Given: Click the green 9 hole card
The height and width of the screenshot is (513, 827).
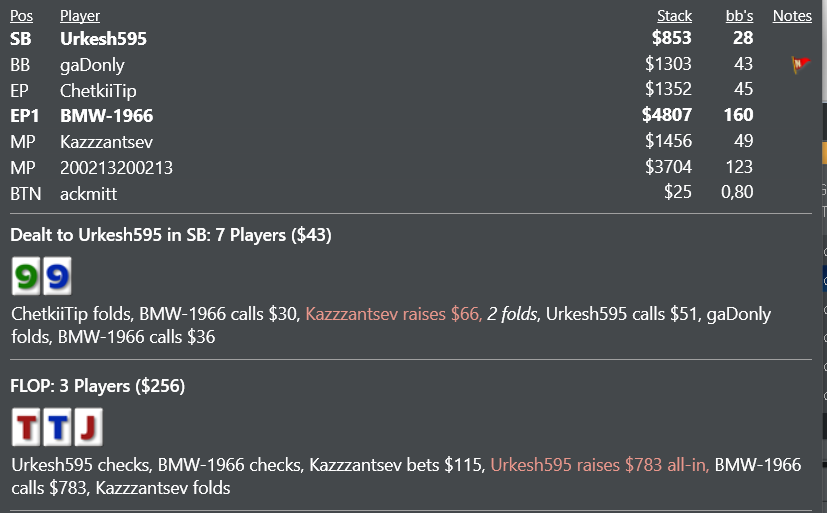Looking at the screenshot, I should coord(26,276).
